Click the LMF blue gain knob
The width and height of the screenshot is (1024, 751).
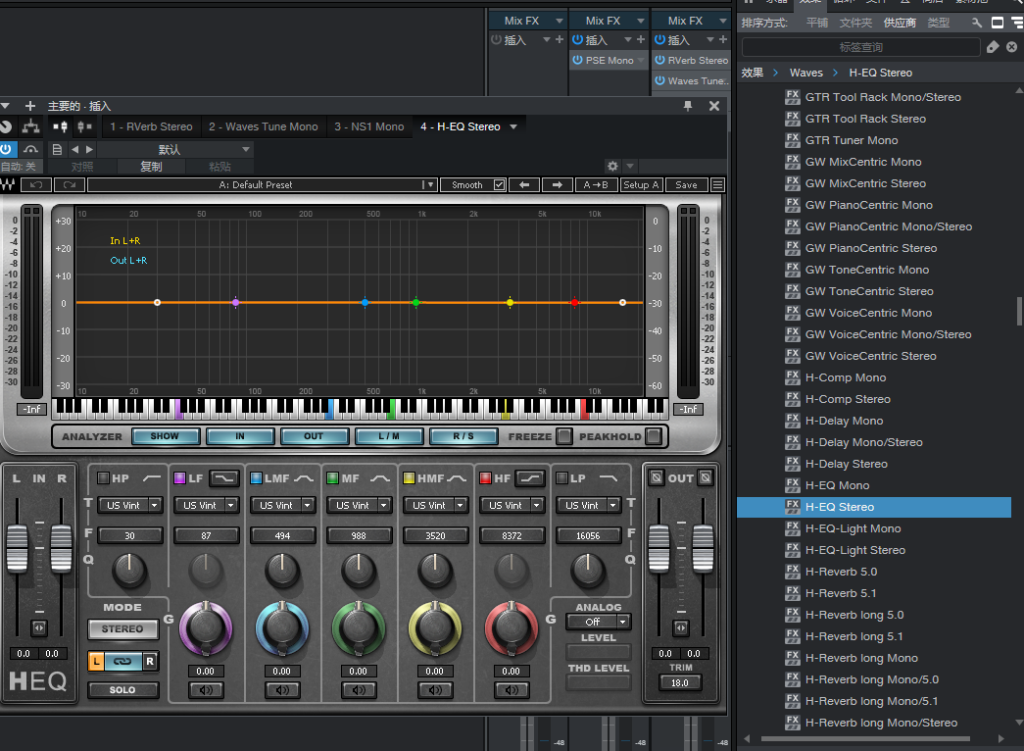click(x=282, y=628)
